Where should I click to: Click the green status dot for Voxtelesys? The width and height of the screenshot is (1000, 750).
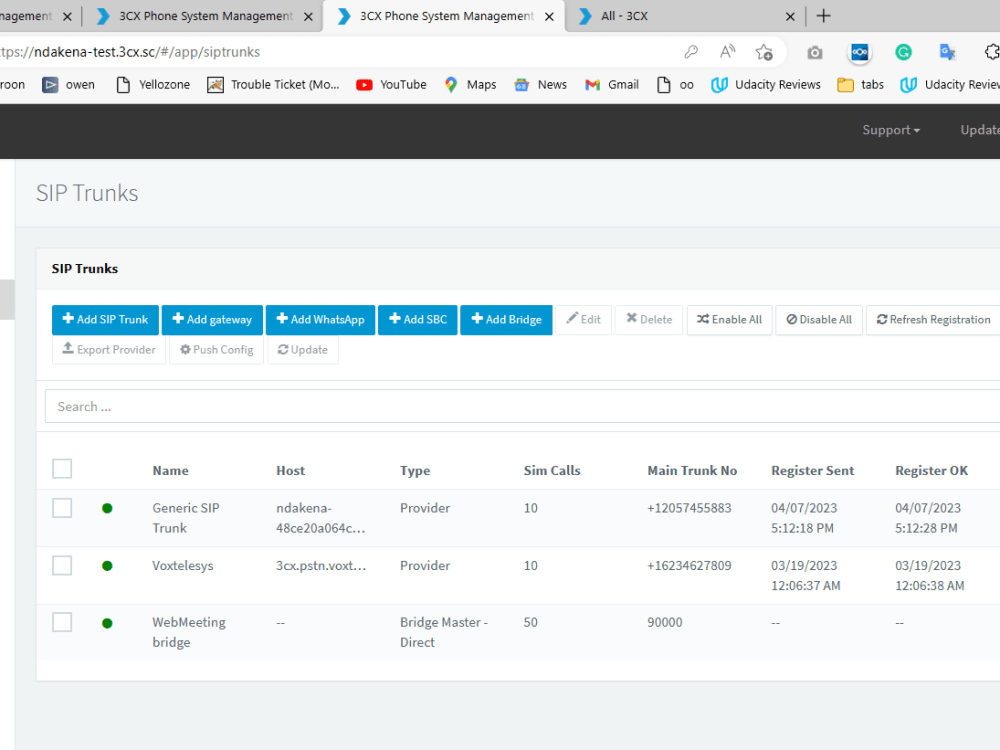point(107,565)
